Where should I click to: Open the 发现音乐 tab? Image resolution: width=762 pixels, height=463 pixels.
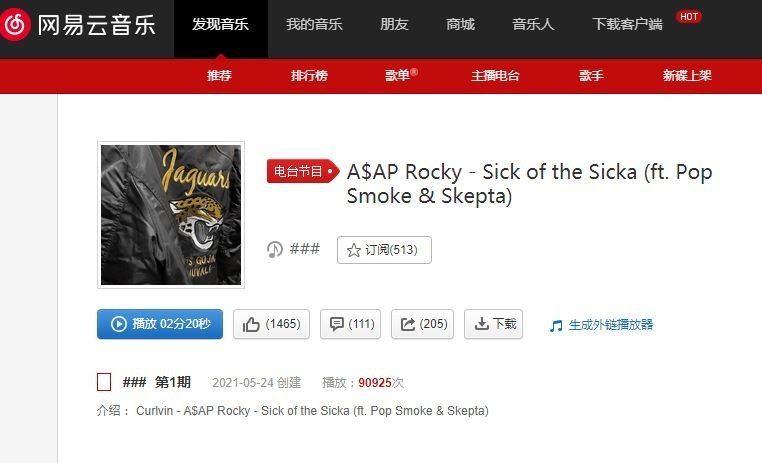coord(221,24)
